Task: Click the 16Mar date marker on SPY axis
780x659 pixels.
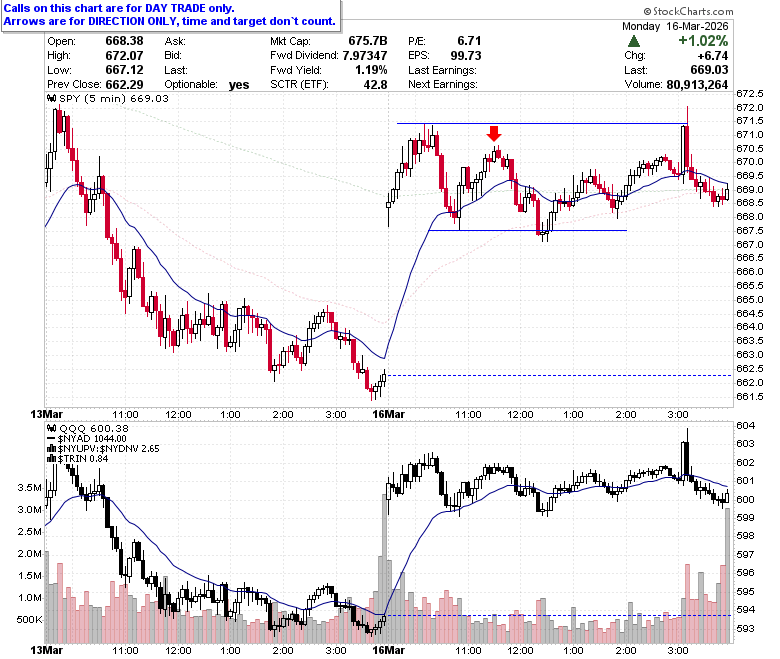Action: tap(389, 414)
